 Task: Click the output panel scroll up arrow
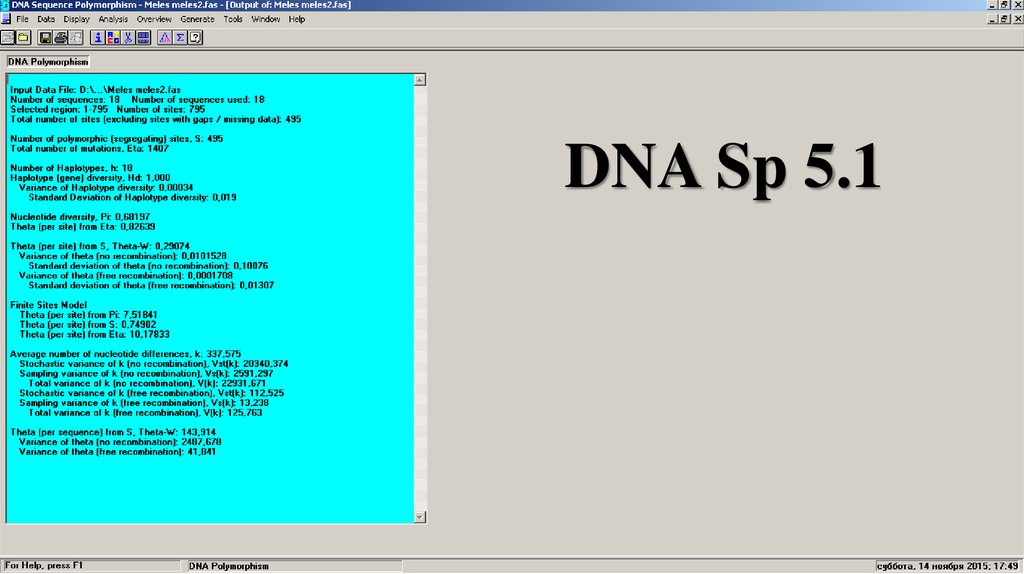[420, 79]
